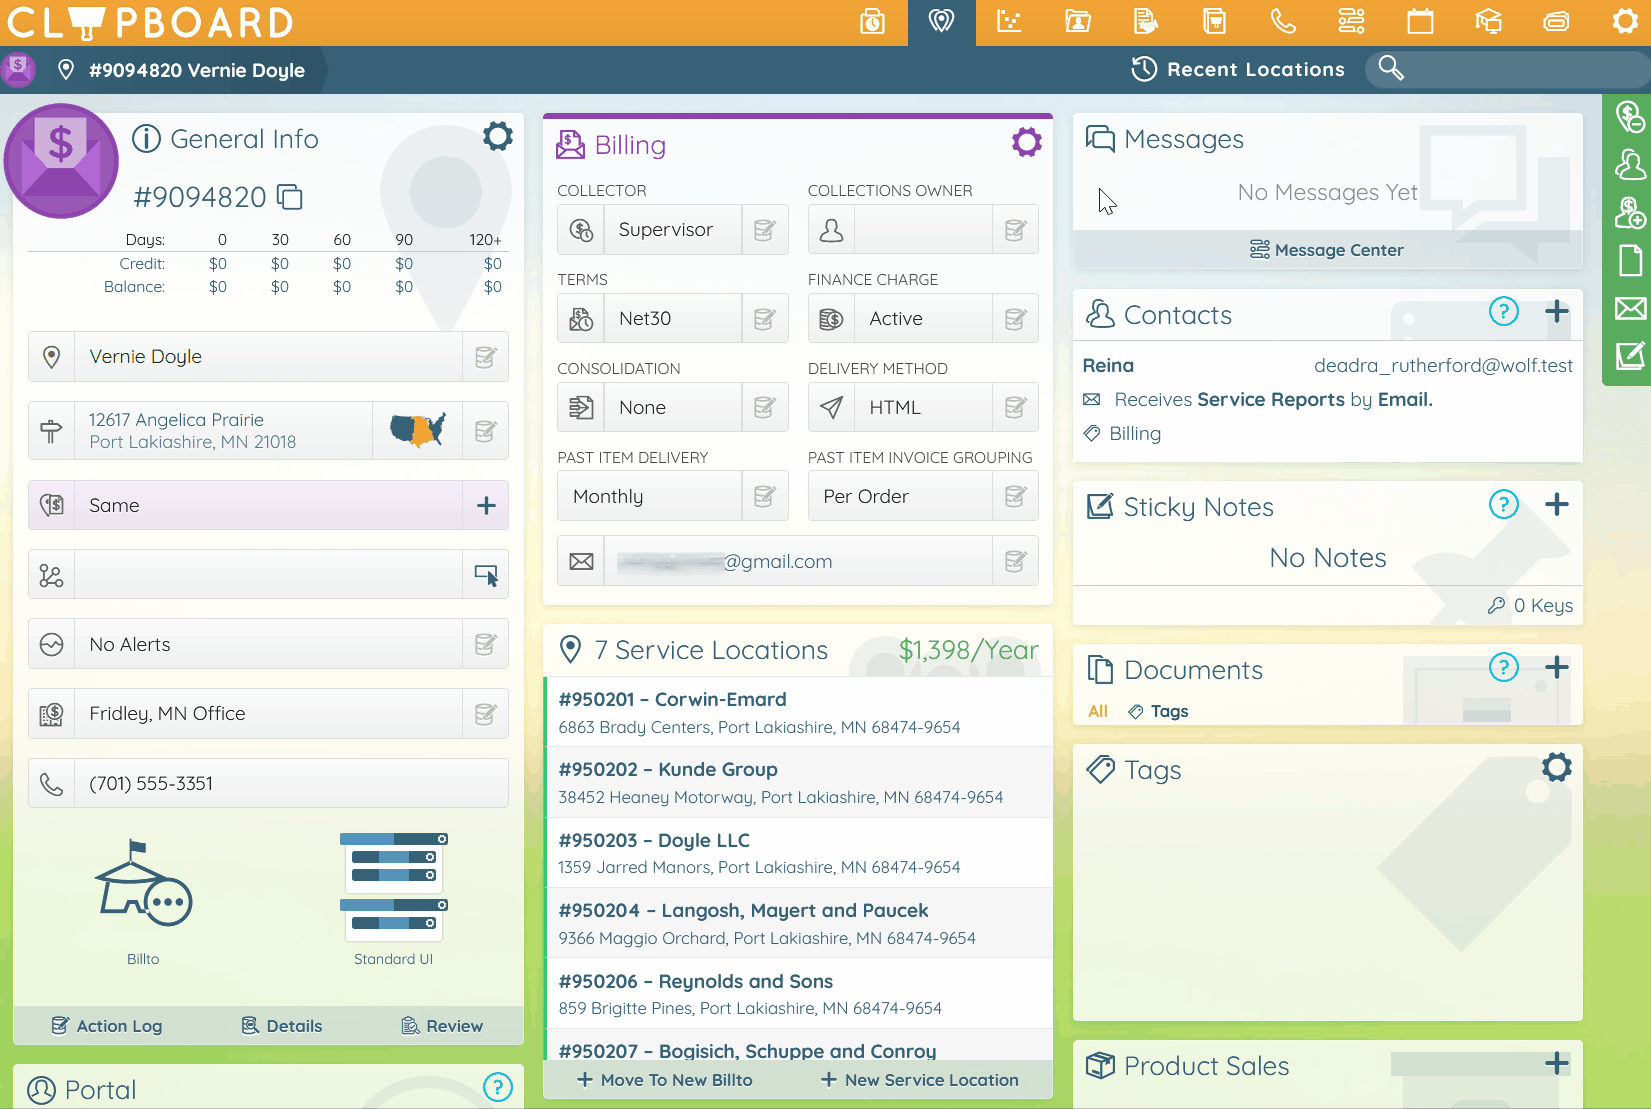Open the Billing panel gear settings

coord(1027,143)
